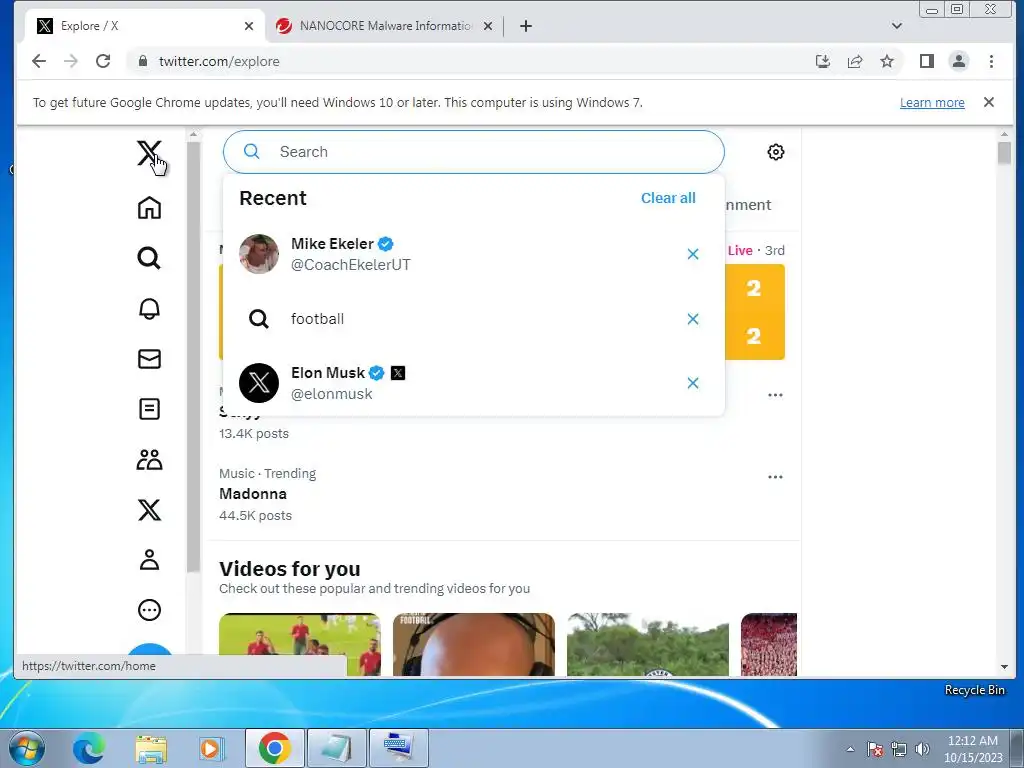The width and height of the screenshot is (1024, 768).
Task: Open Explore via the sidebar magnifier icon
Action: (x=149, y=258)
